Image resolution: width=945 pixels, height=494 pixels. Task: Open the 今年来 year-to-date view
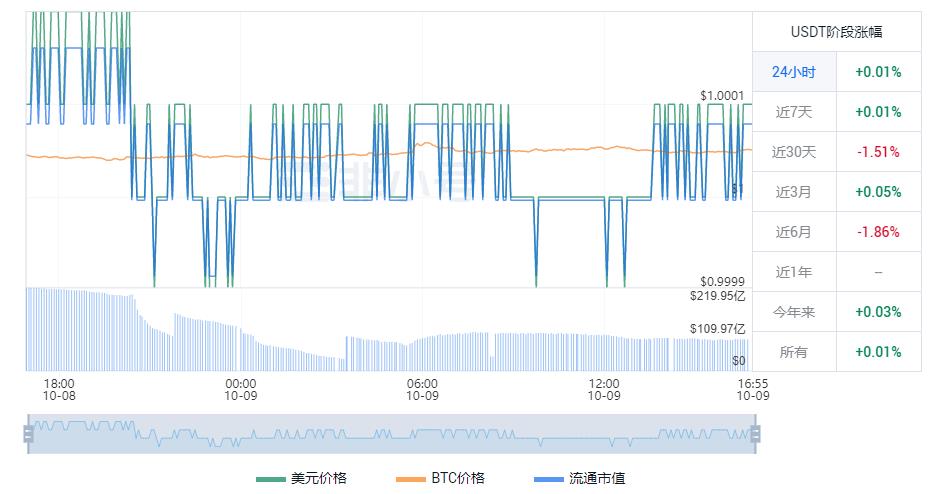pyautogui.click(x=794, y=312)
